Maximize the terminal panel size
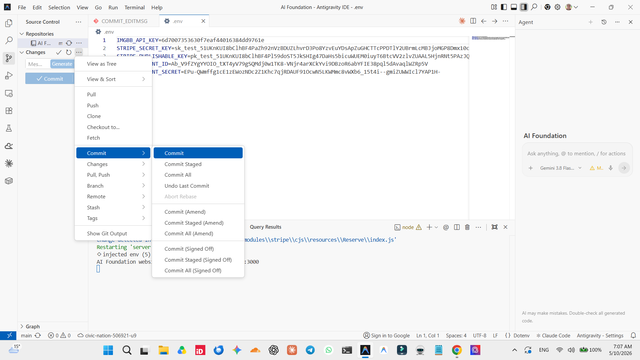This screenshot has width=640, height=360. [494, 227]
